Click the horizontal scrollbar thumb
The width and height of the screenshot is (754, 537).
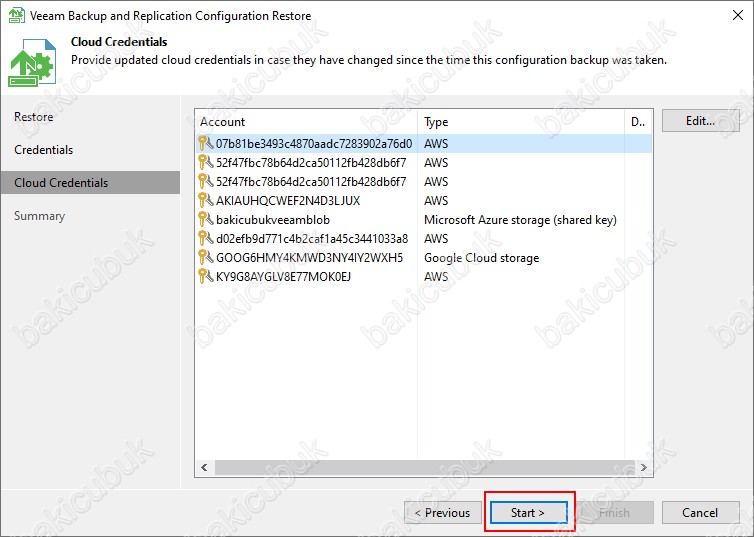pyautogui.click(x=425, y=467)
